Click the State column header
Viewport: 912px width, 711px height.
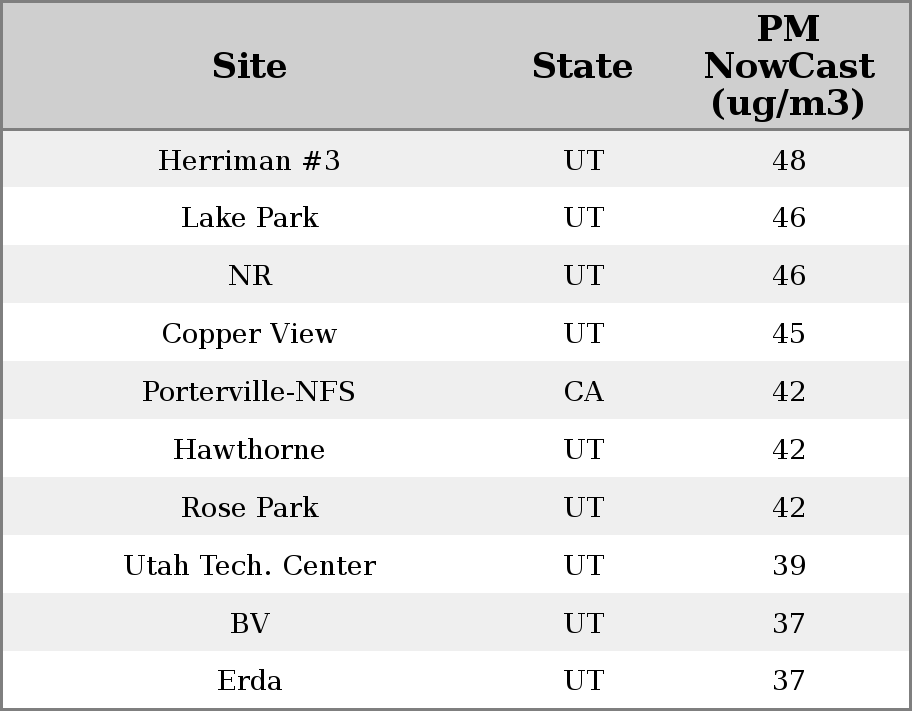582,67
